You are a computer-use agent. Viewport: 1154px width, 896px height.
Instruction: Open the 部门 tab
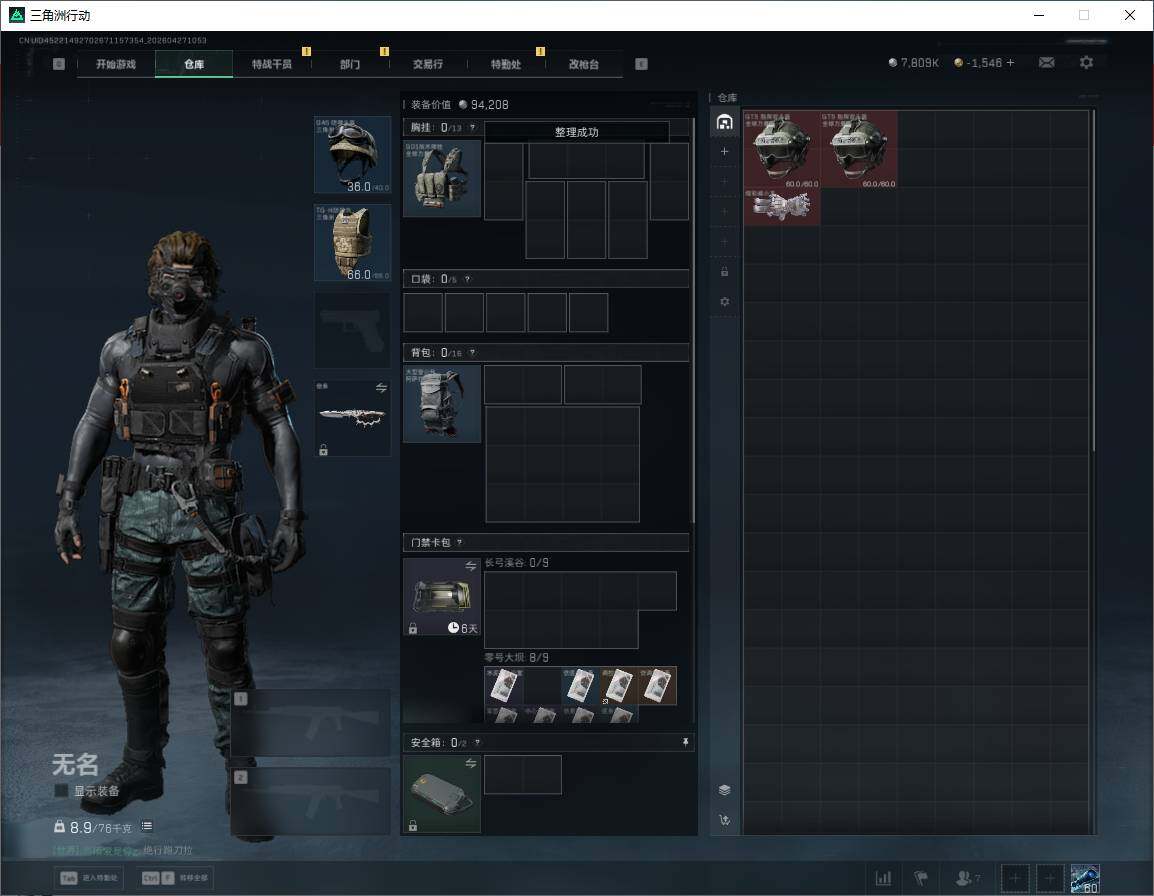[x=350, y=64]
